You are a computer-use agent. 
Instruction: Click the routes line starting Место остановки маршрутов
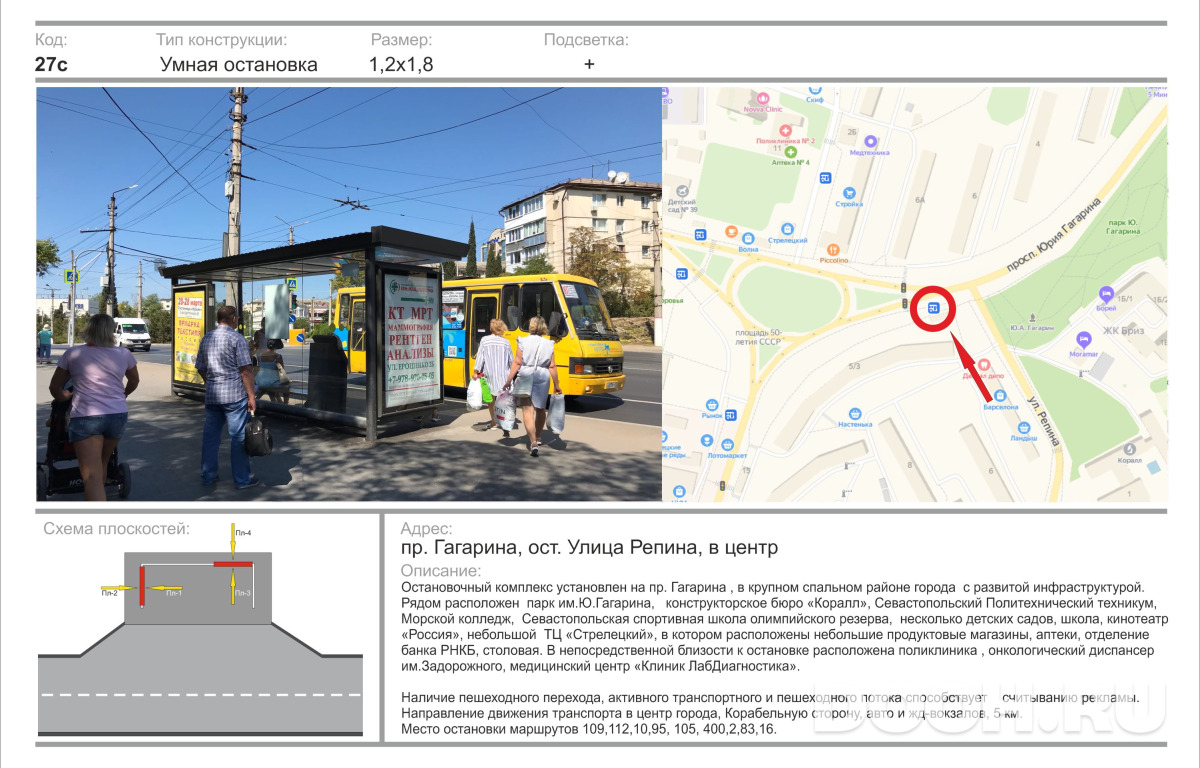coord(589,730)
